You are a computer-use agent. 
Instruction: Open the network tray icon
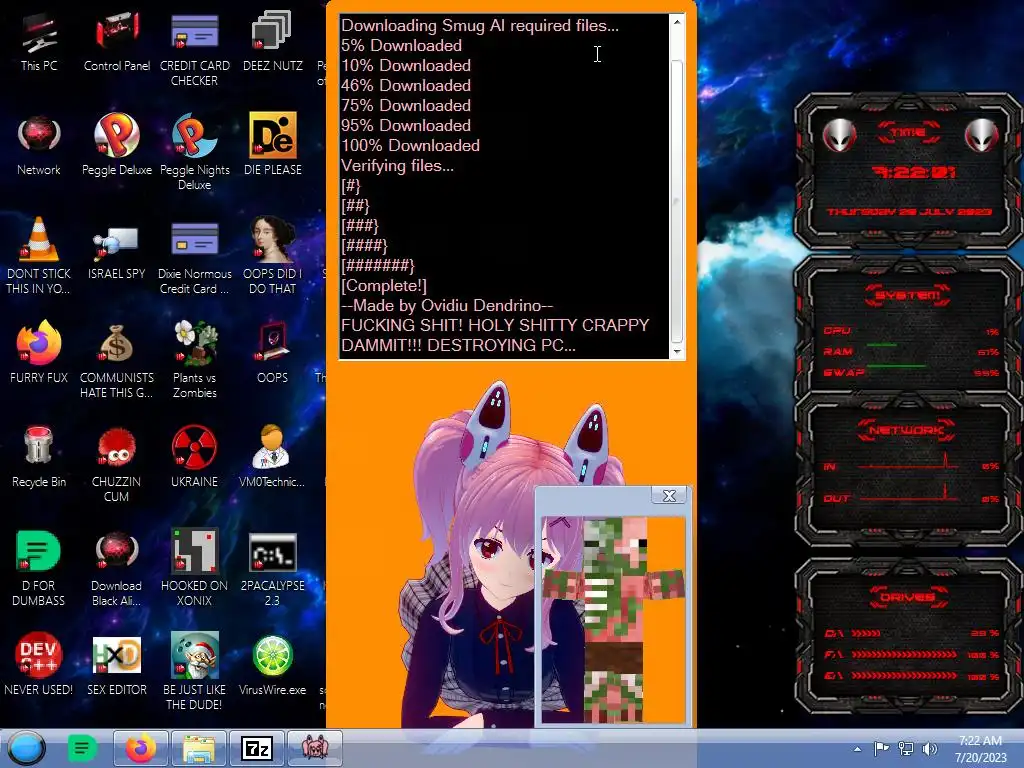point(906,749)
